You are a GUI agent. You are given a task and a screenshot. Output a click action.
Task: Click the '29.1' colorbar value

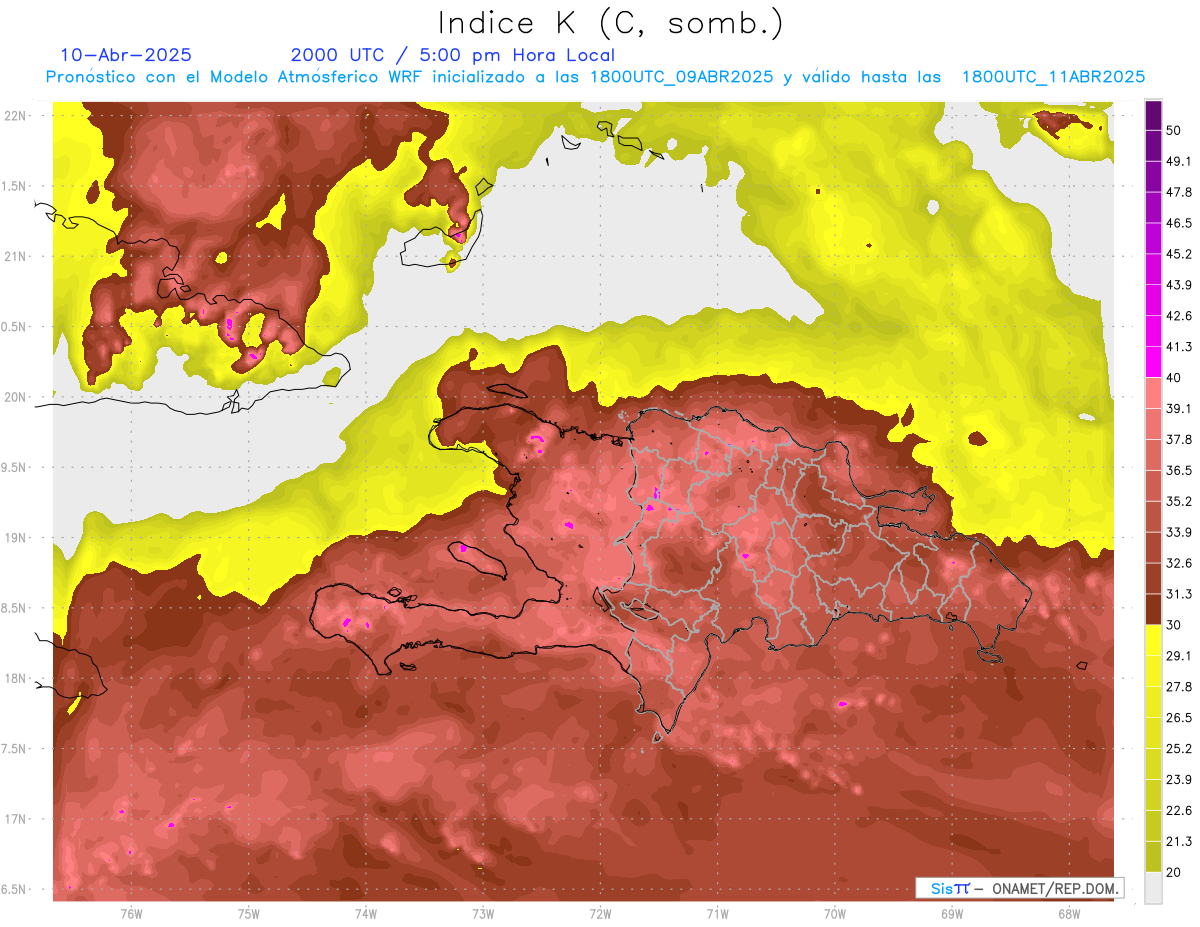[1179, 656]
